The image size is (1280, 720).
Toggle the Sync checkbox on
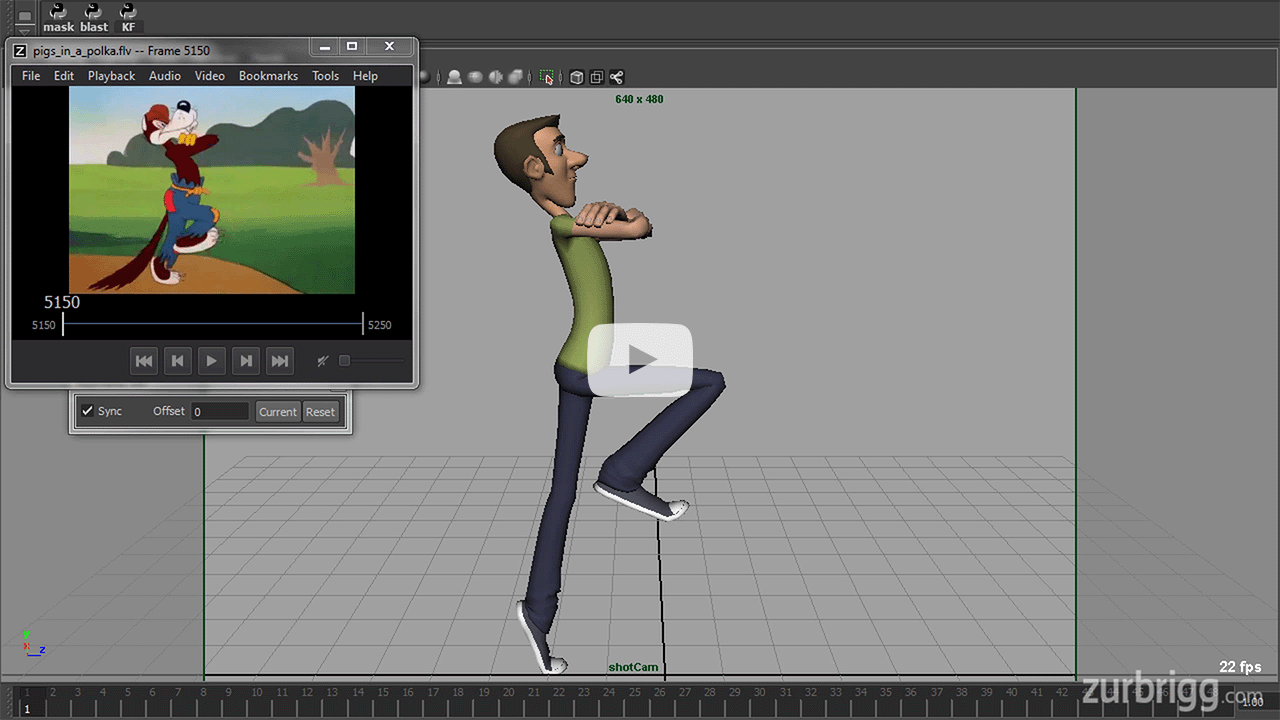point(87,411)
